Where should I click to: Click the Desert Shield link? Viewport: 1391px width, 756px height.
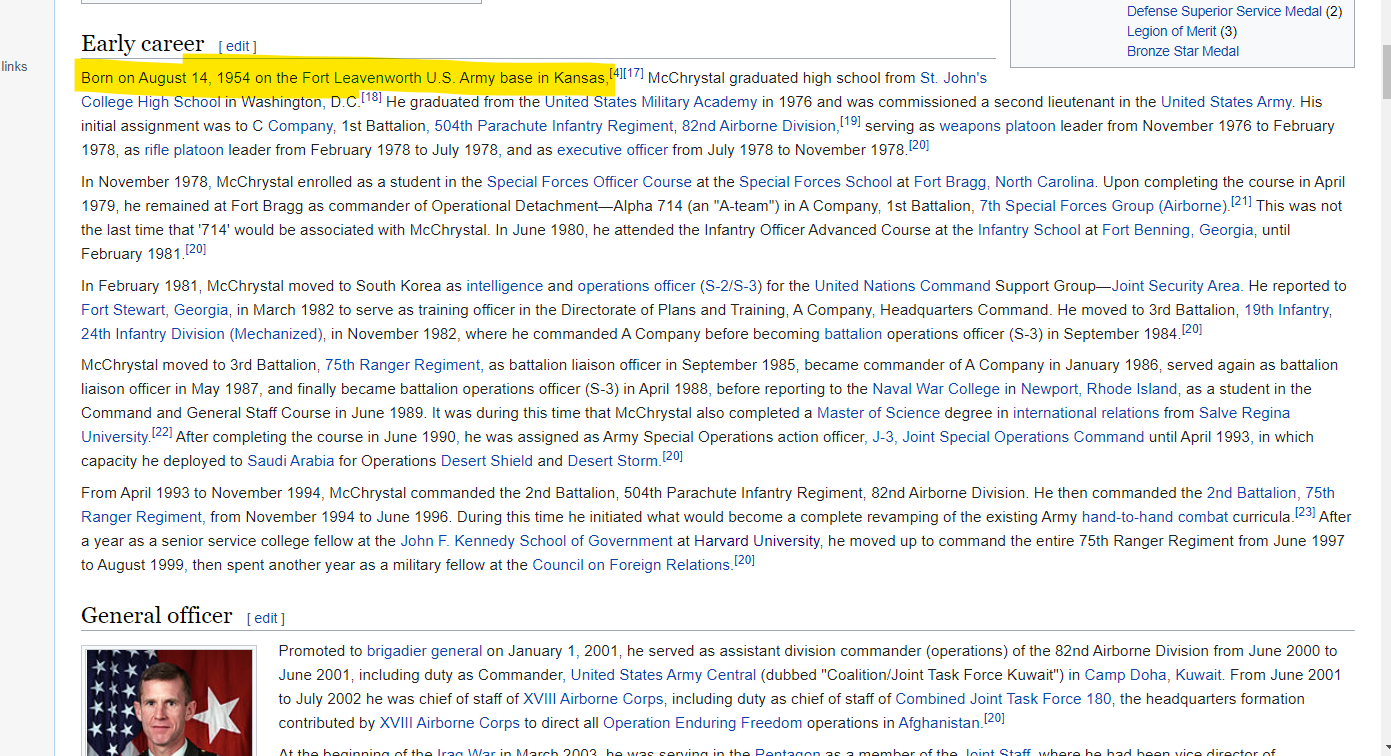coord(486,461)
